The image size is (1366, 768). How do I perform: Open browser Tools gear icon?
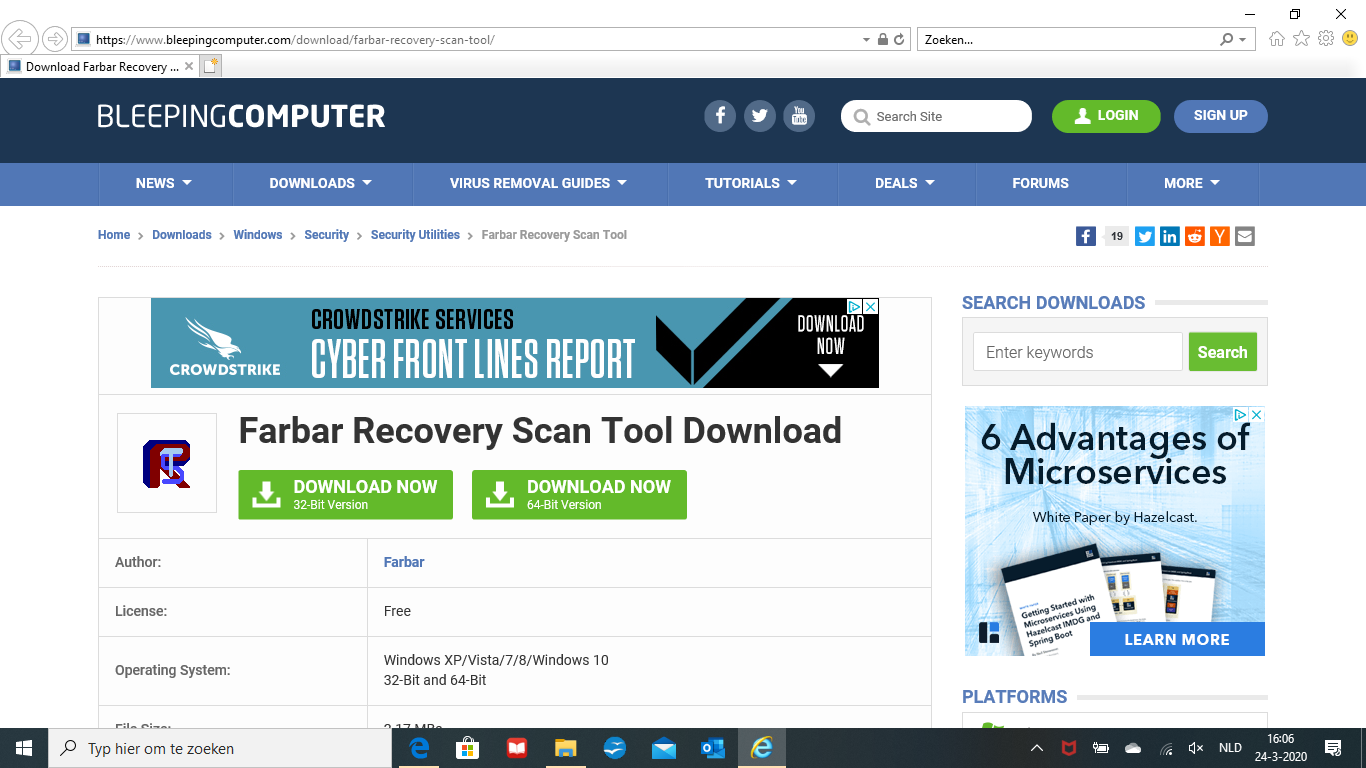tap(1326, 39)
